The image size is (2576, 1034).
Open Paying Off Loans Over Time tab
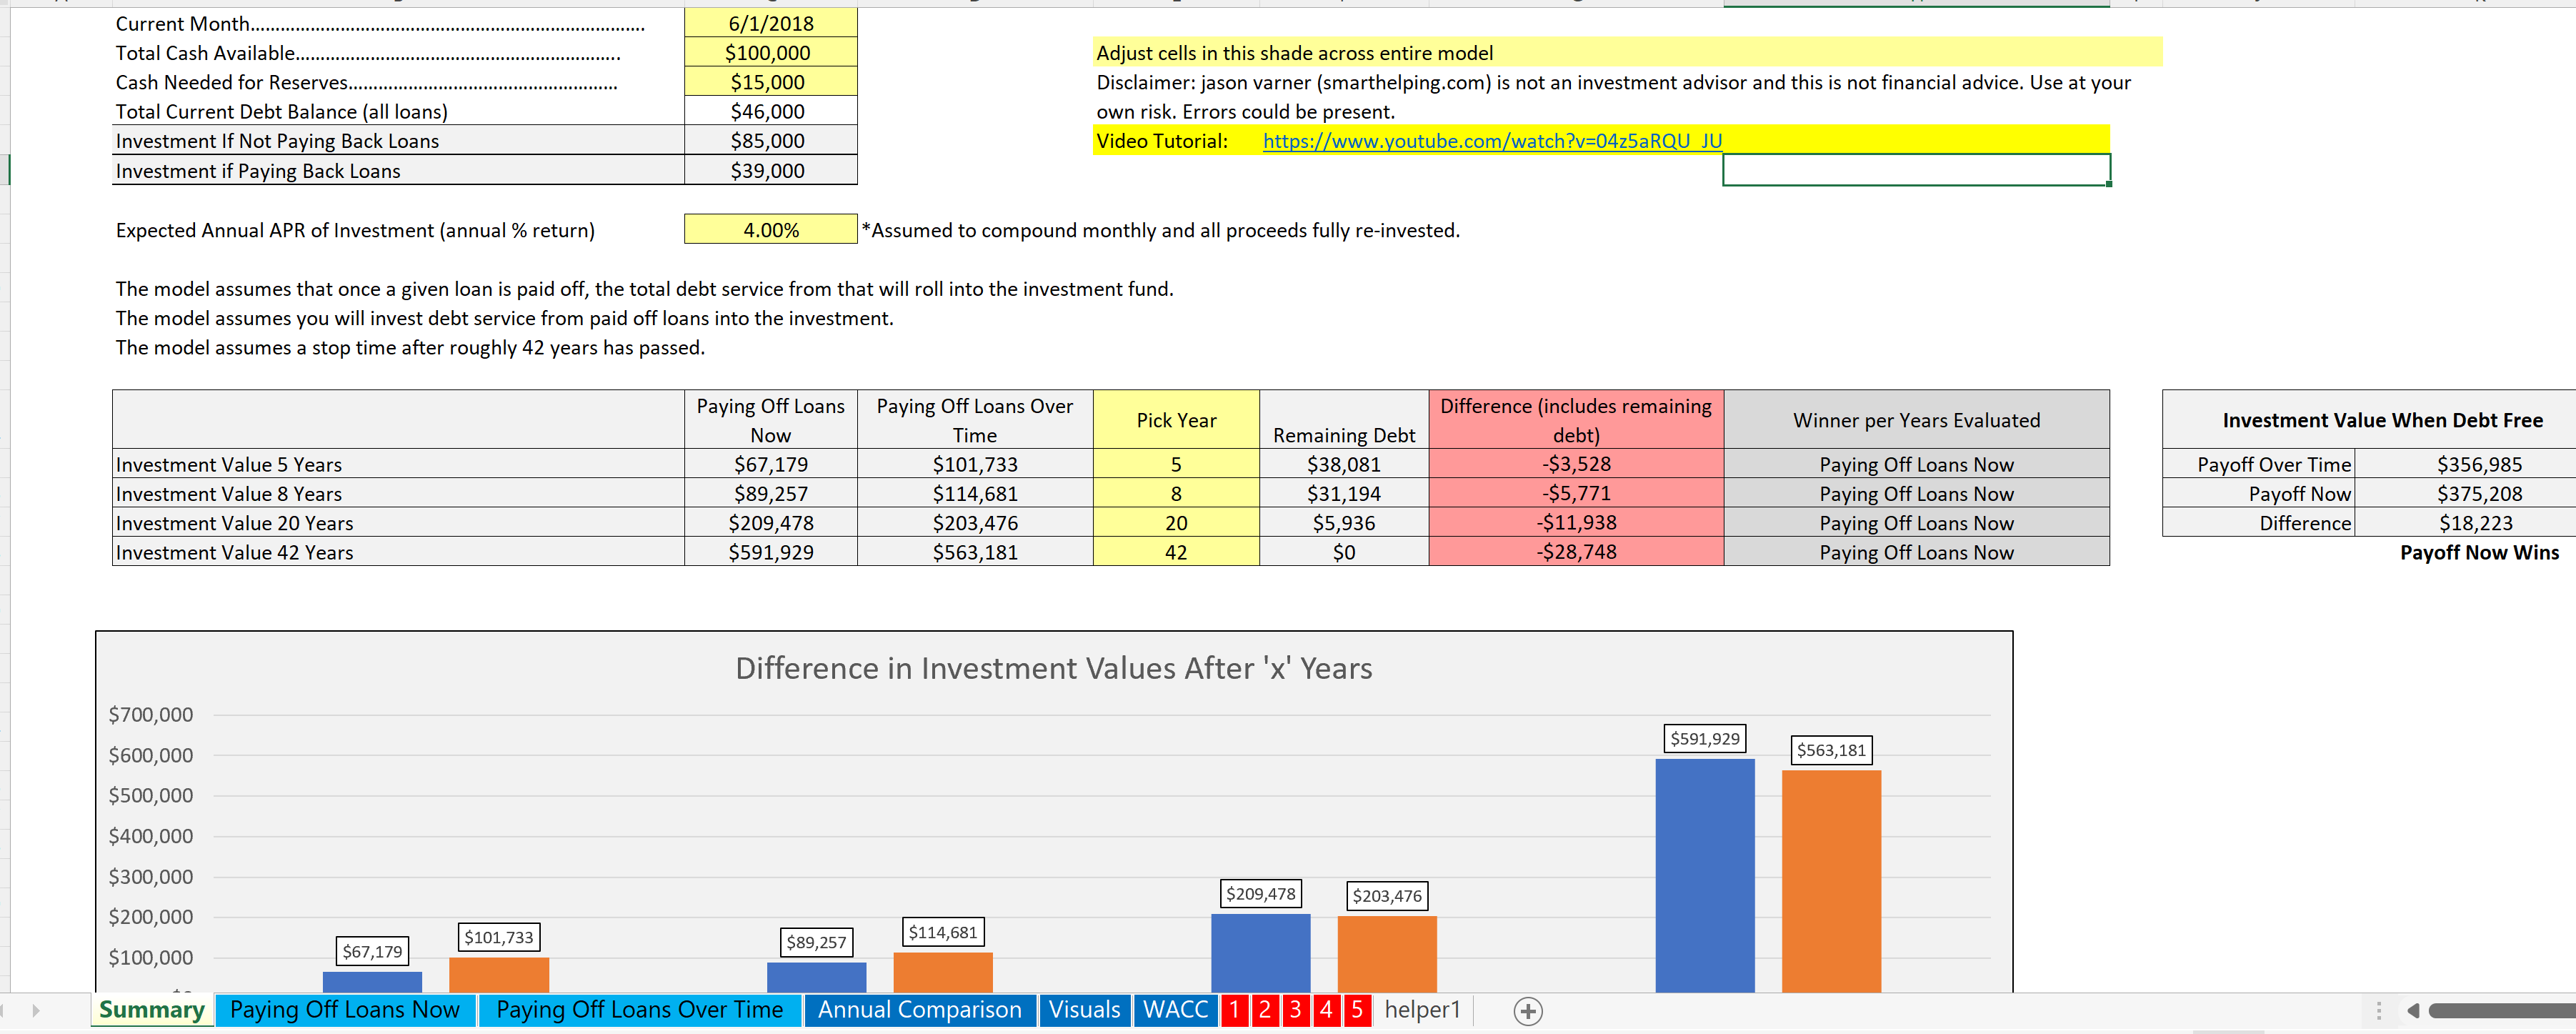[x=640, y=1010]
